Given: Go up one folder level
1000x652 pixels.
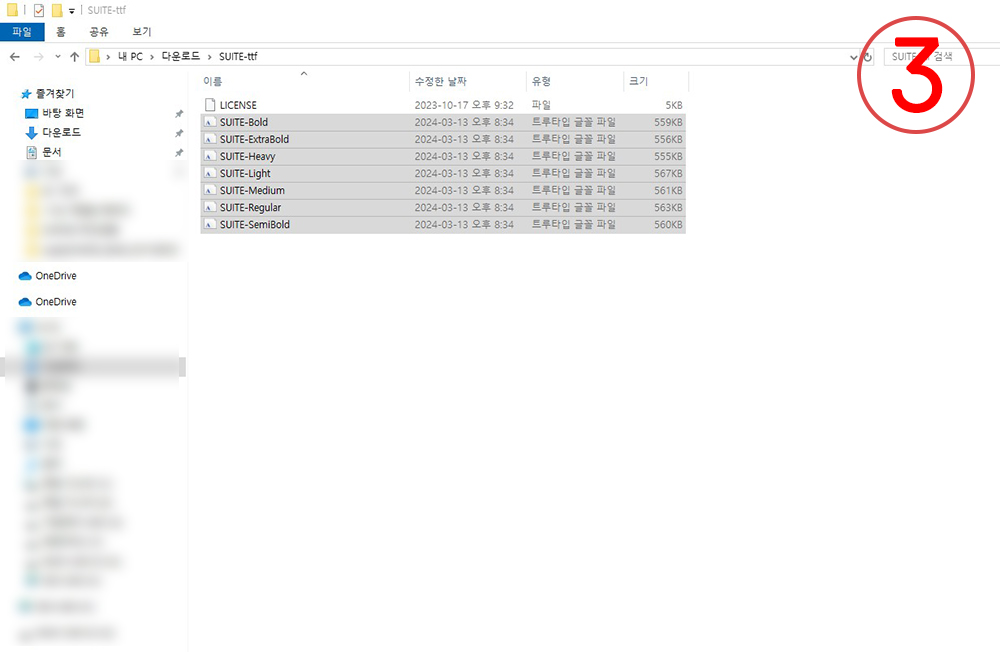Looking at the screenshot, I should (75, 57).
